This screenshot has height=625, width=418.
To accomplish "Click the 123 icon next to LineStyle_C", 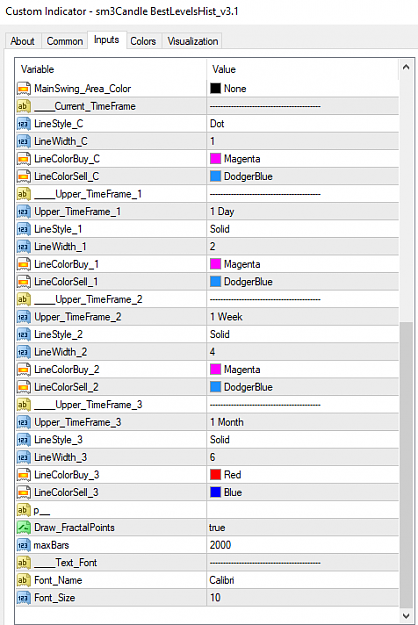I will [24, 124].
